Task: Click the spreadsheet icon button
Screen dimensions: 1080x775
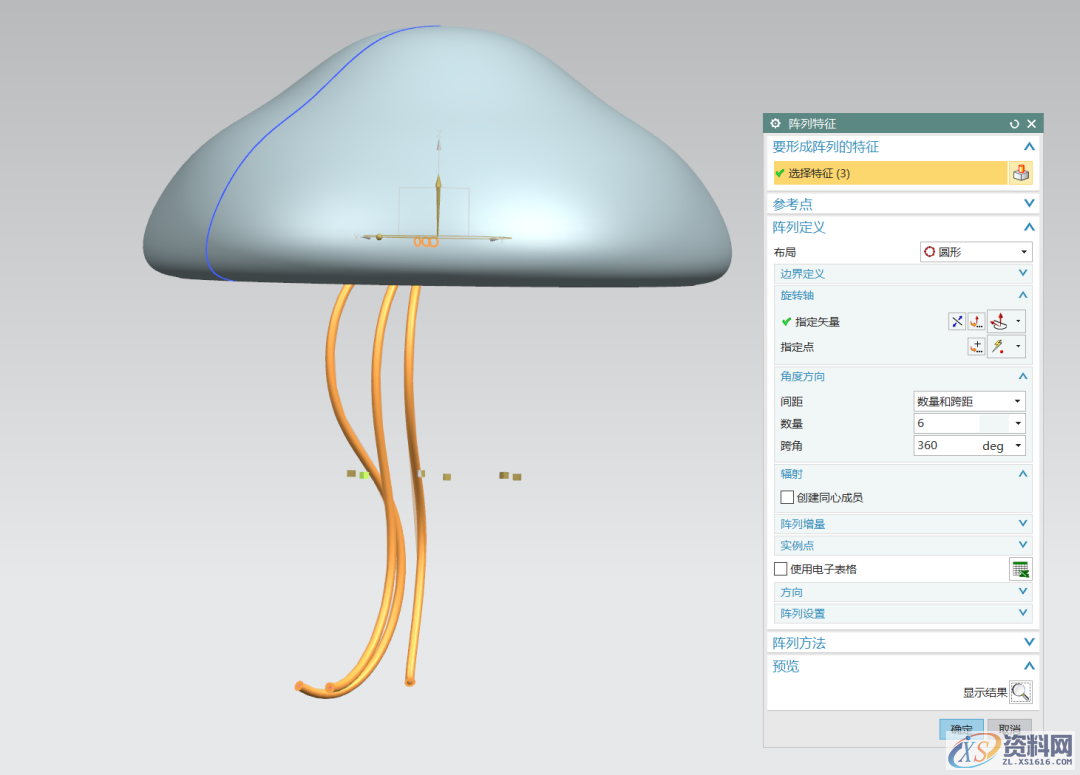Action: click(1020, 569)
